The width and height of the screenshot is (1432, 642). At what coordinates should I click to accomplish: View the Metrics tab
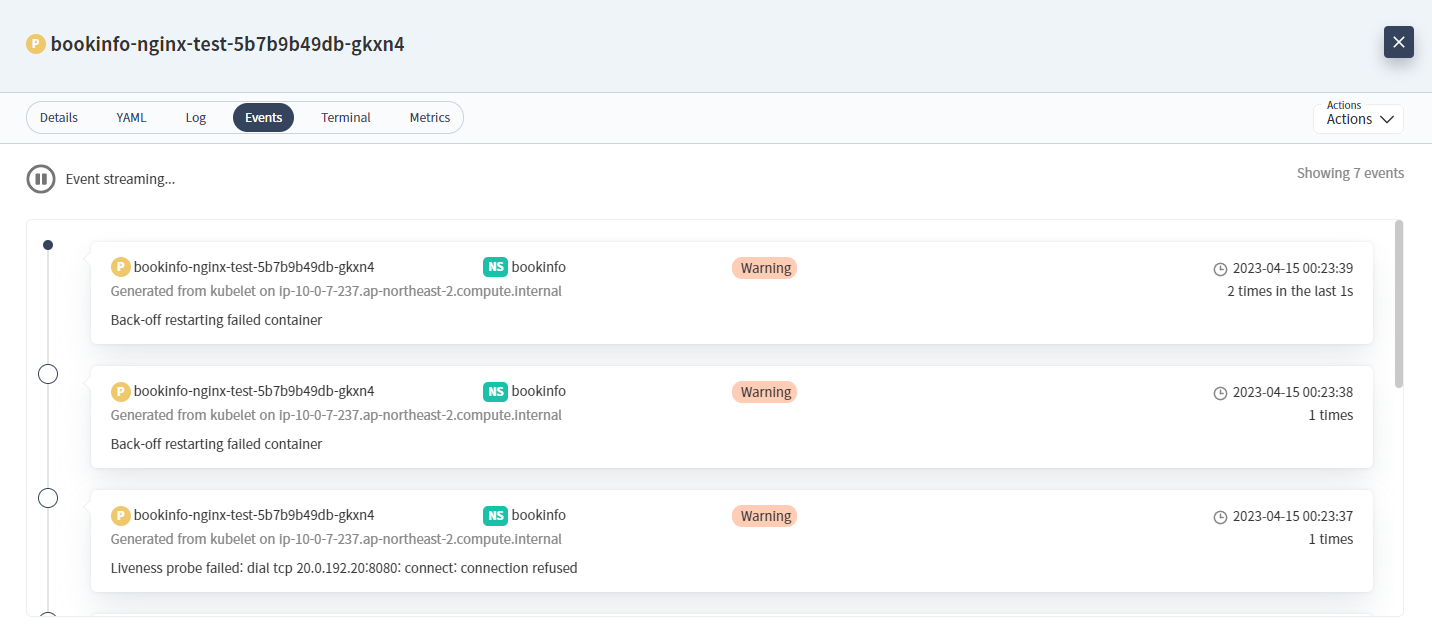[430, 118]
